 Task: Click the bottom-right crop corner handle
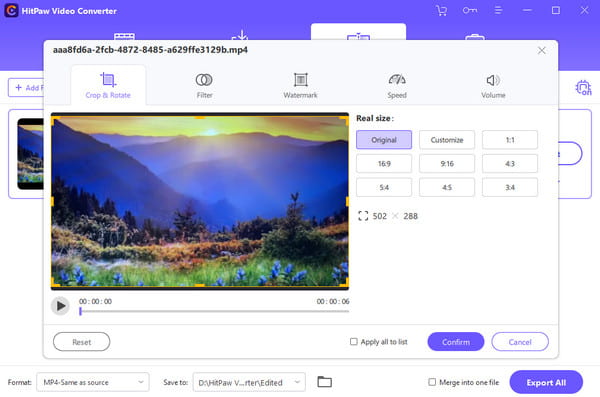345,283
